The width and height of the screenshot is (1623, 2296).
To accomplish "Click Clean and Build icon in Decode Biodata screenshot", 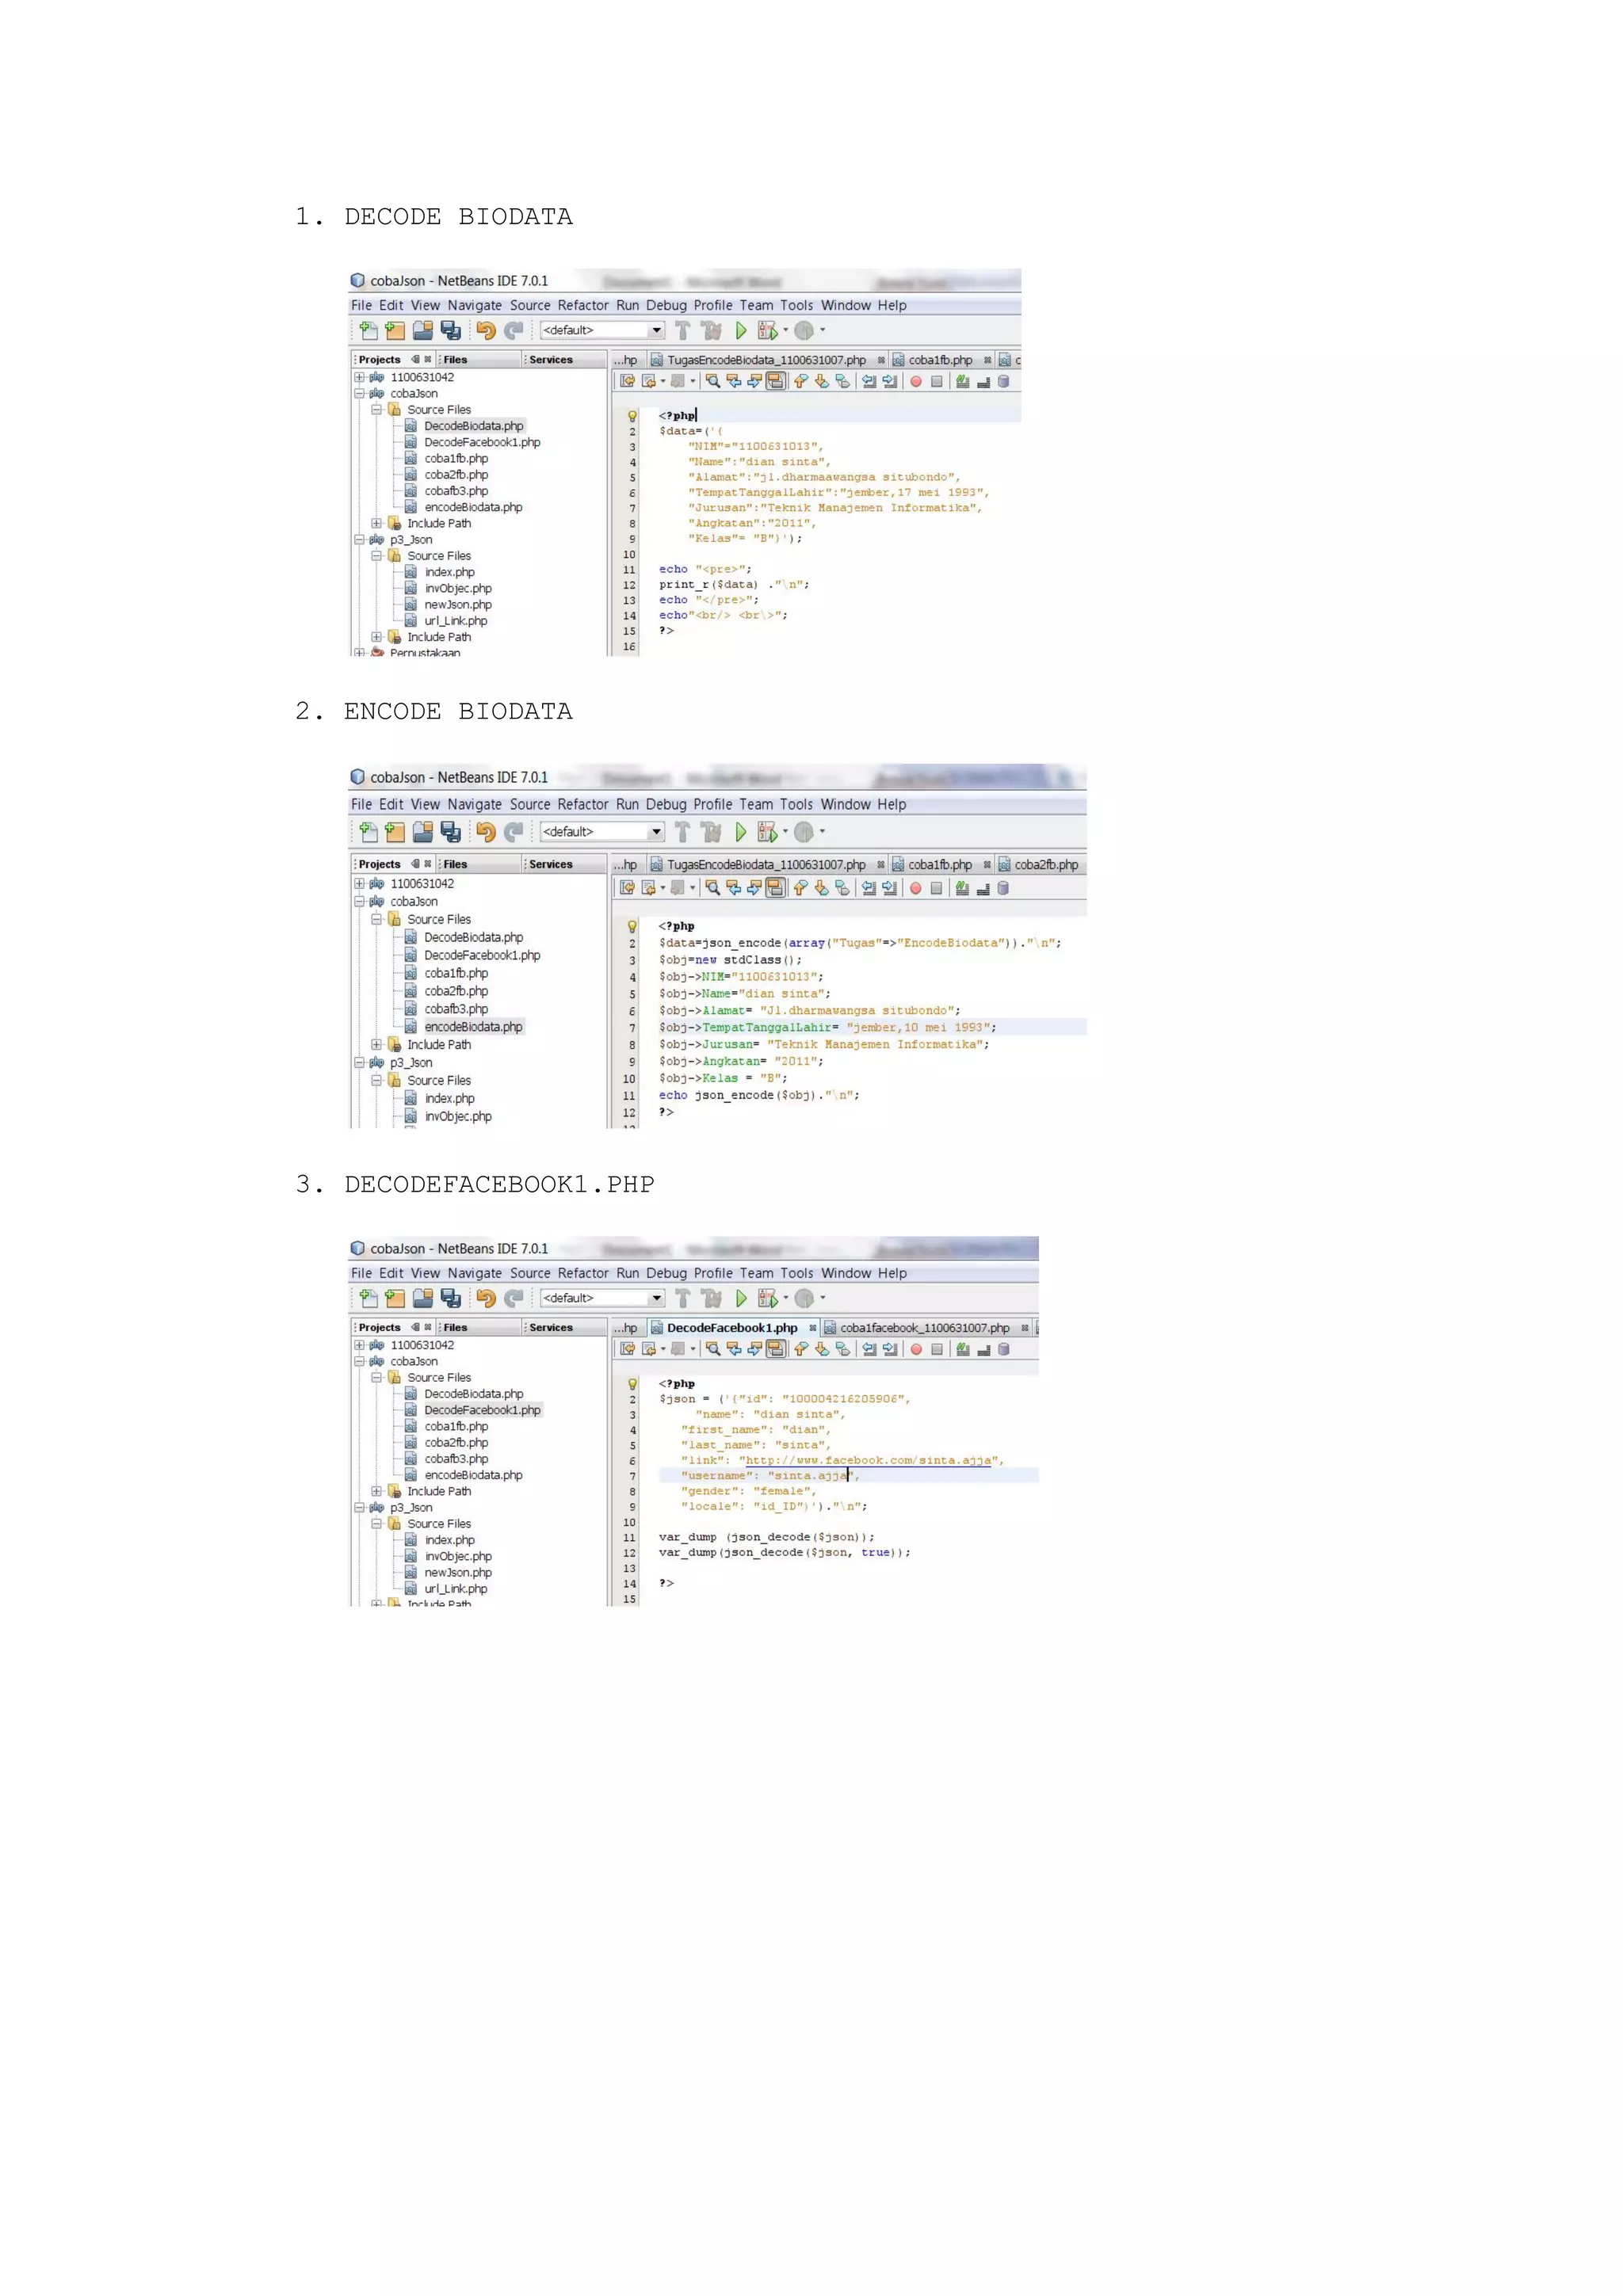I will [711, 330].
